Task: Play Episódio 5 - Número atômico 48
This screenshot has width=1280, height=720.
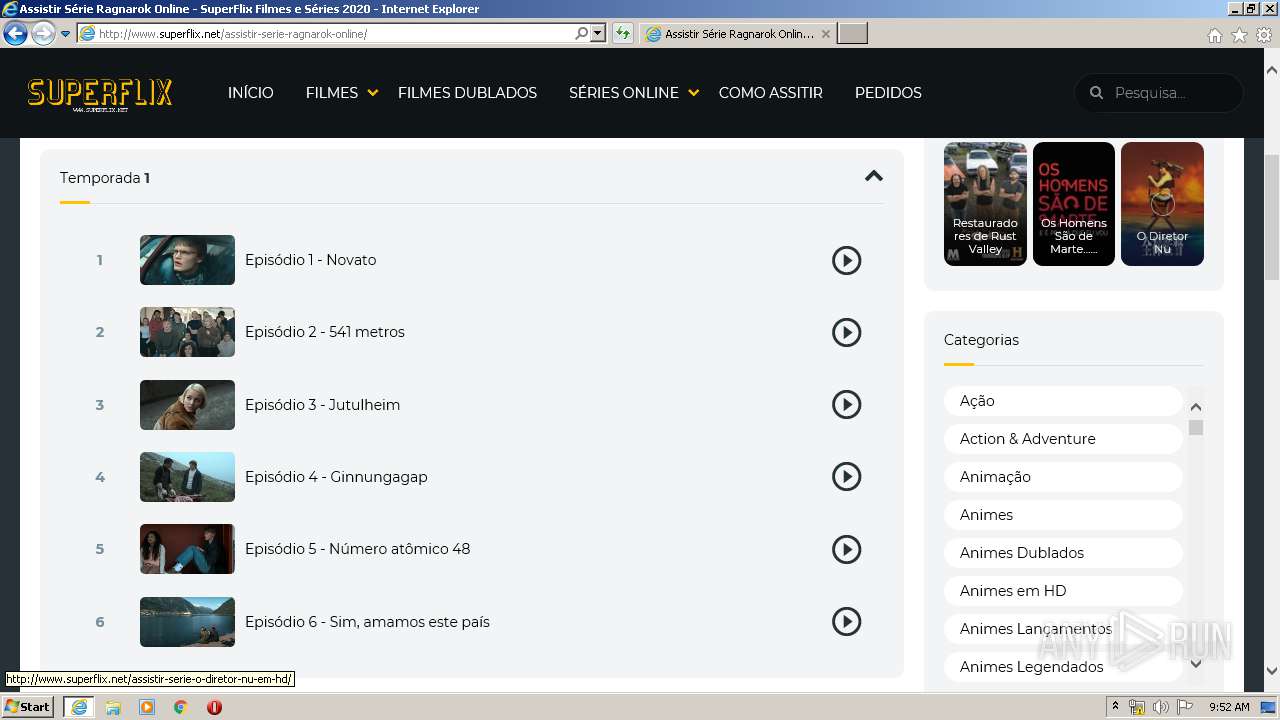Action: click(846, 549)
